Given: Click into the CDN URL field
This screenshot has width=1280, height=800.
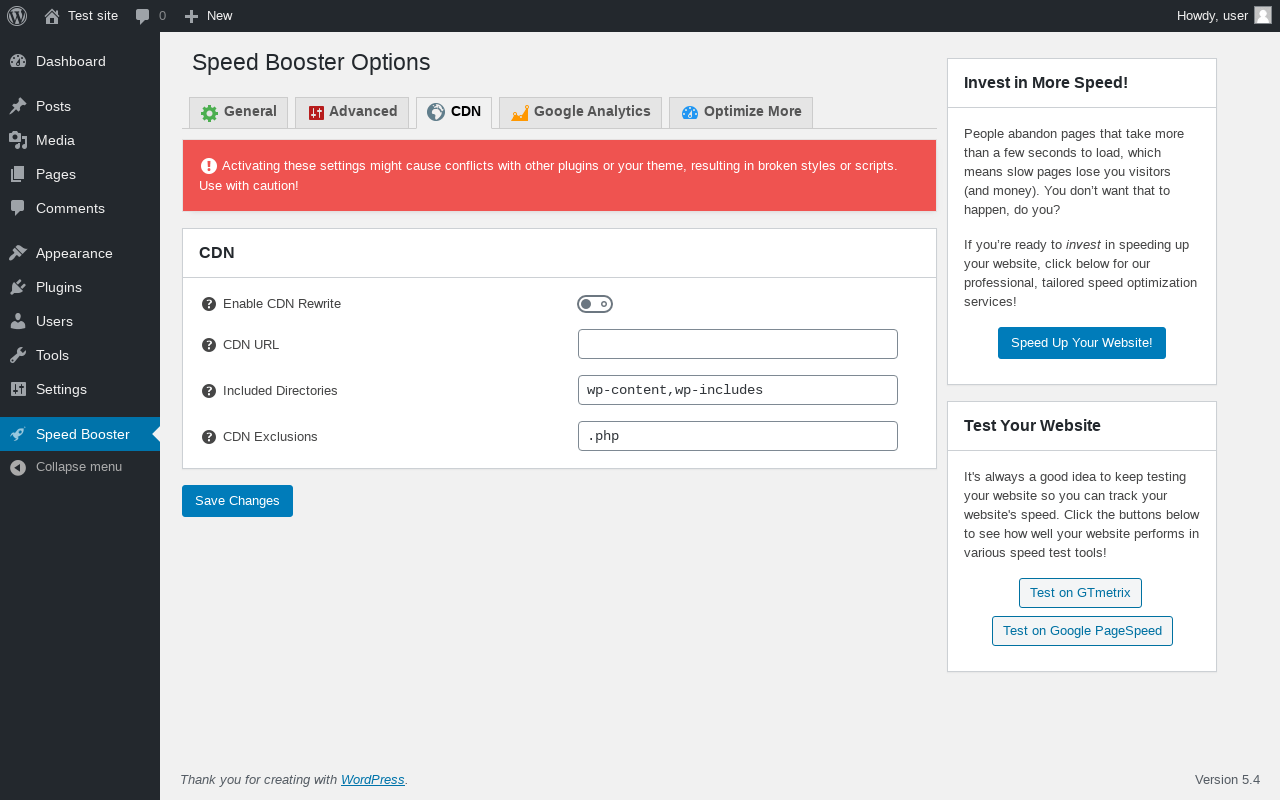Looking at the screenshot, I should click(x=738, y=344).
